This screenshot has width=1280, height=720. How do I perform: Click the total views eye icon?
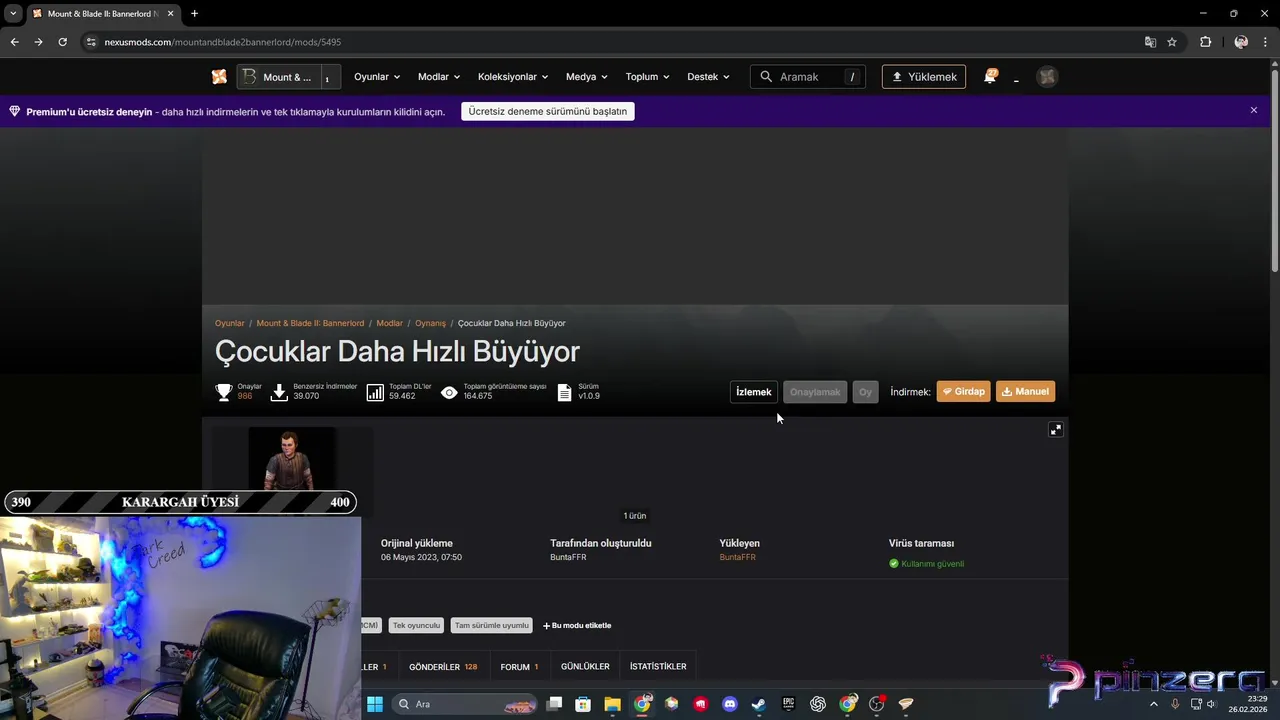[449, 393]
